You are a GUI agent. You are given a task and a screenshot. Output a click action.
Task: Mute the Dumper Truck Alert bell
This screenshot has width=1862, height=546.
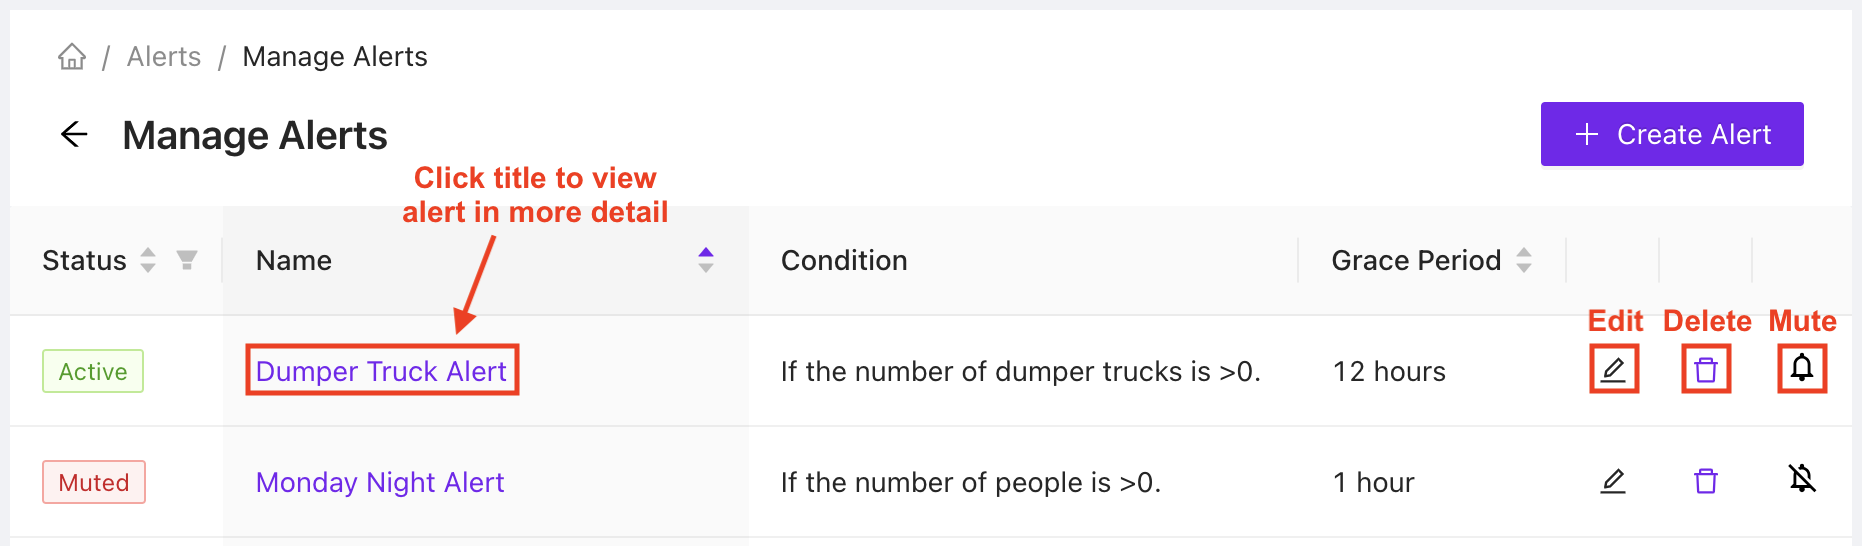[x=1802, y=369]
